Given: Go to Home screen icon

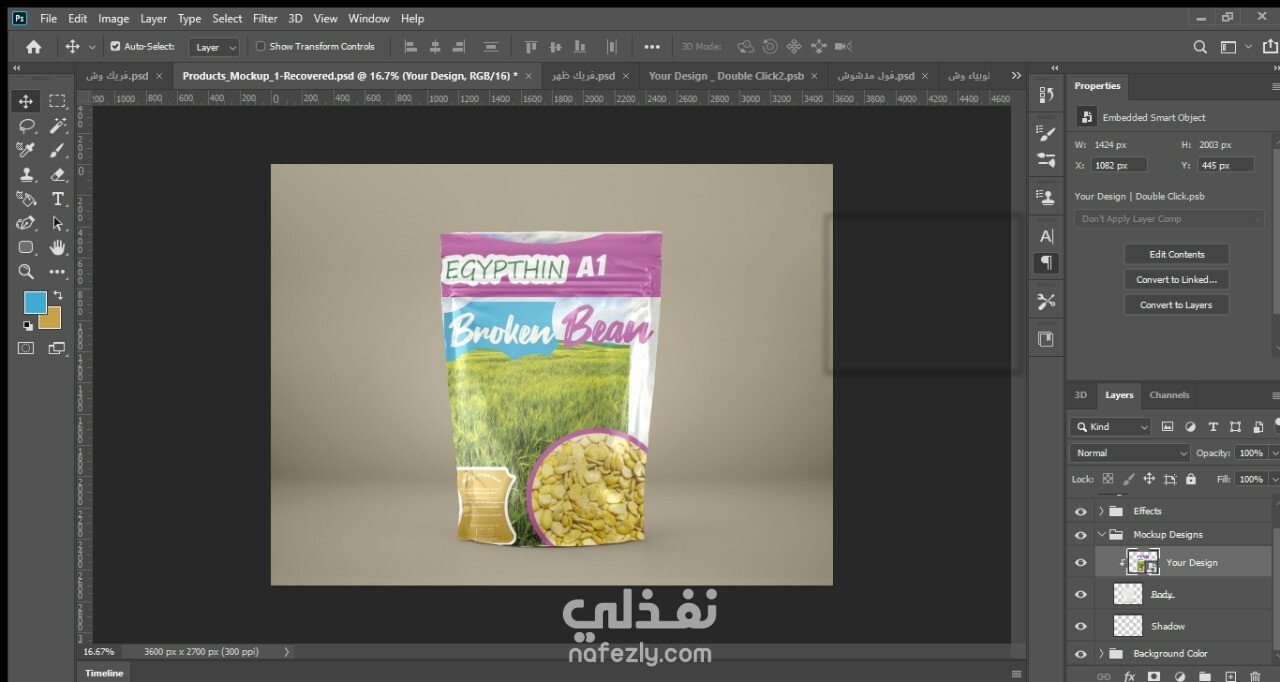Looking at the screenshot, I should point(33,46).
